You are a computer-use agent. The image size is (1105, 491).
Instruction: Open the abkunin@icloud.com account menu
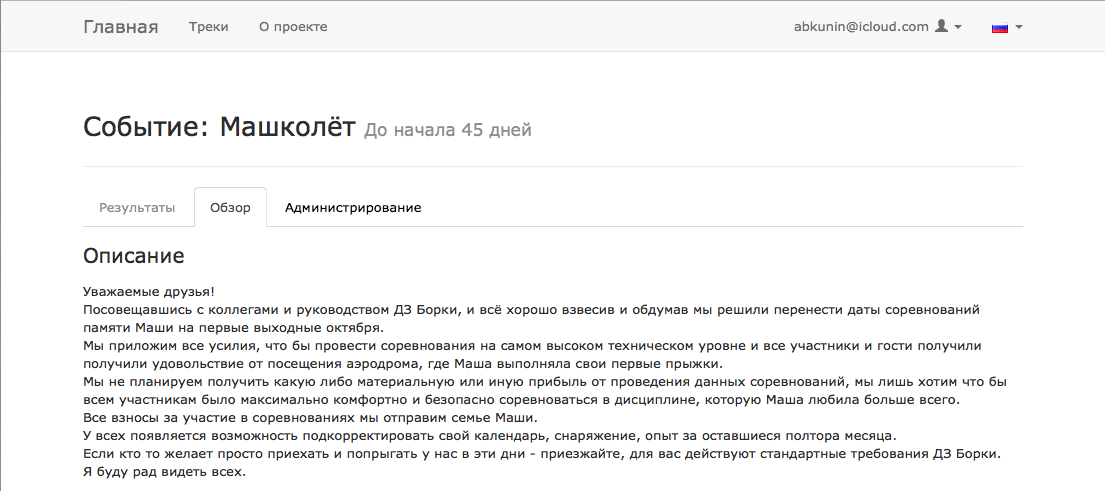point(878,27)
